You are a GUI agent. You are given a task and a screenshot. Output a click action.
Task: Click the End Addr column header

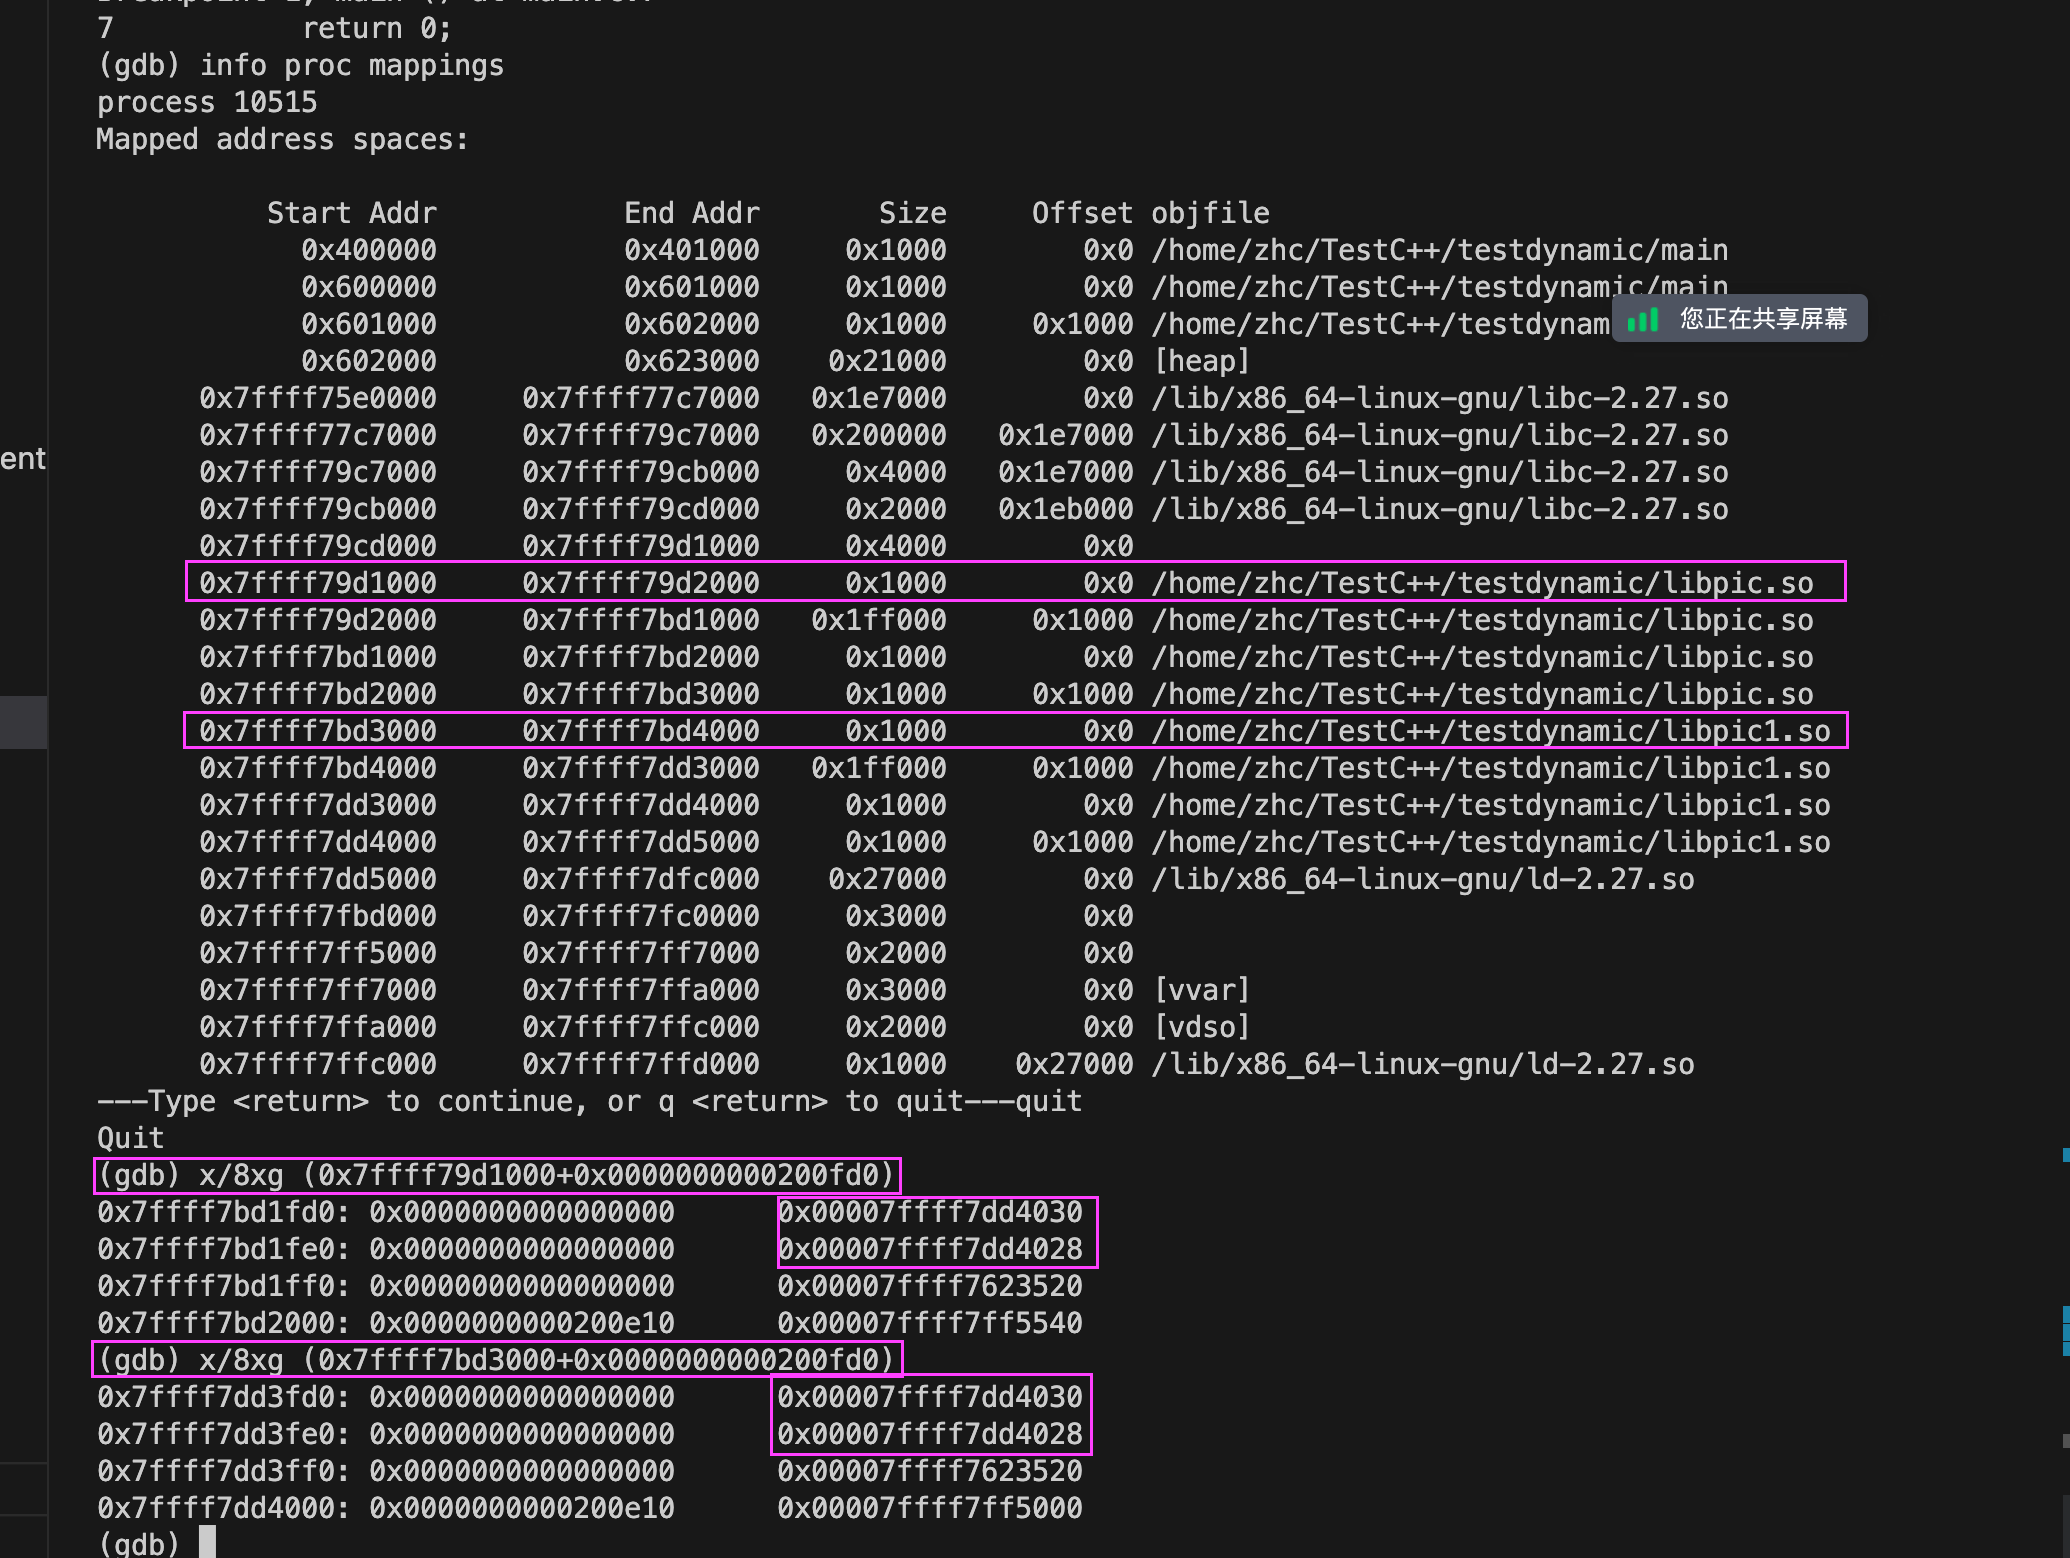(691, 213)
